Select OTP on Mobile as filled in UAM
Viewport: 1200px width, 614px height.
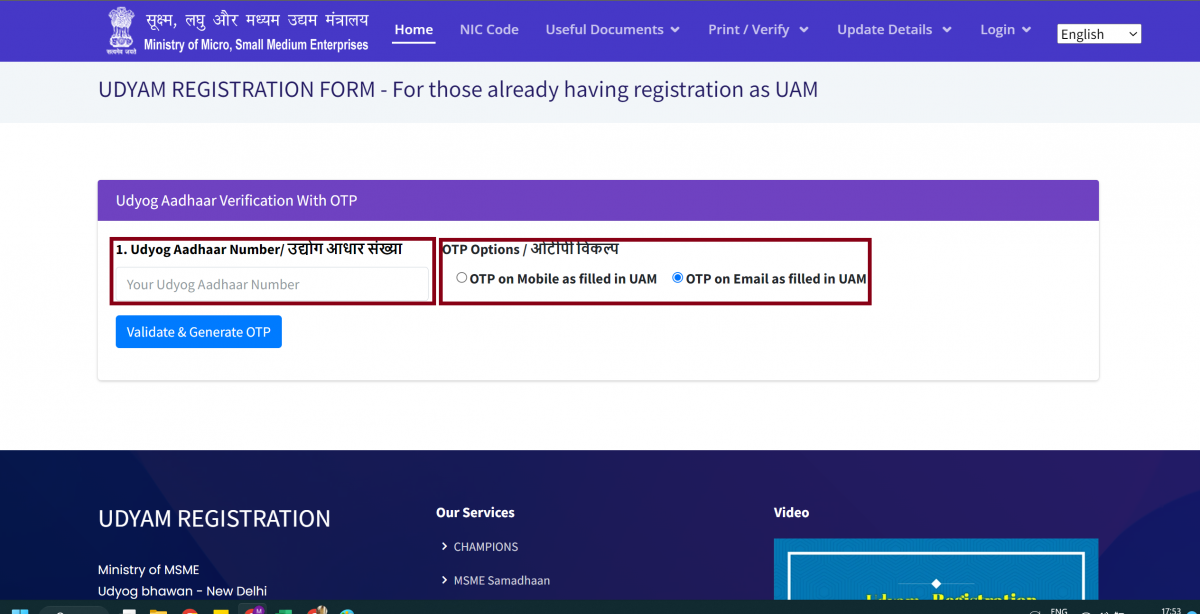(x=461, y=278)
